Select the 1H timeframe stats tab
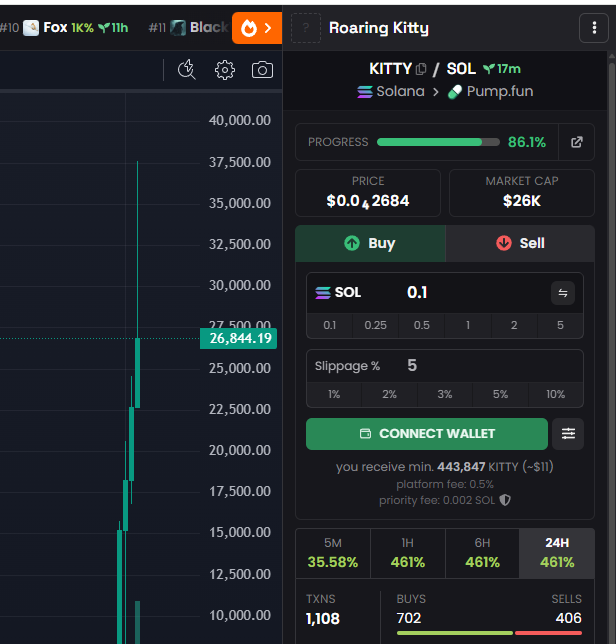The height and width of the screenshot is (644, 616). [408, 553]
